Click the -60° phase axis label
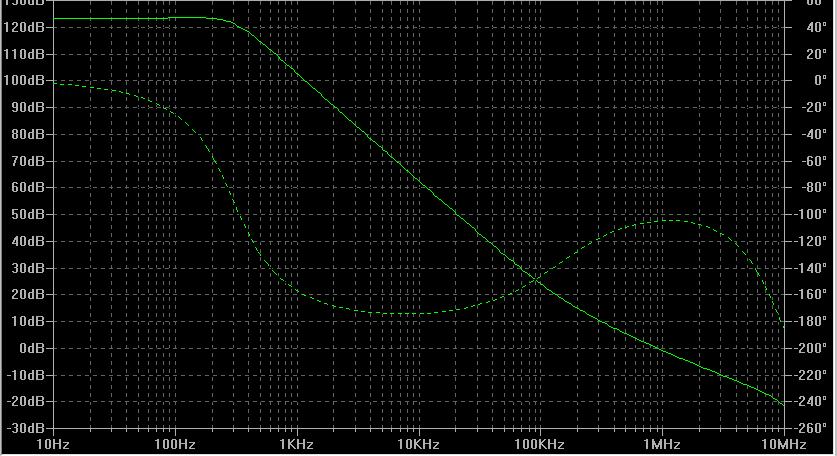Image resolution: width=837 pixels, height=456 pixels. coord(814,161)
